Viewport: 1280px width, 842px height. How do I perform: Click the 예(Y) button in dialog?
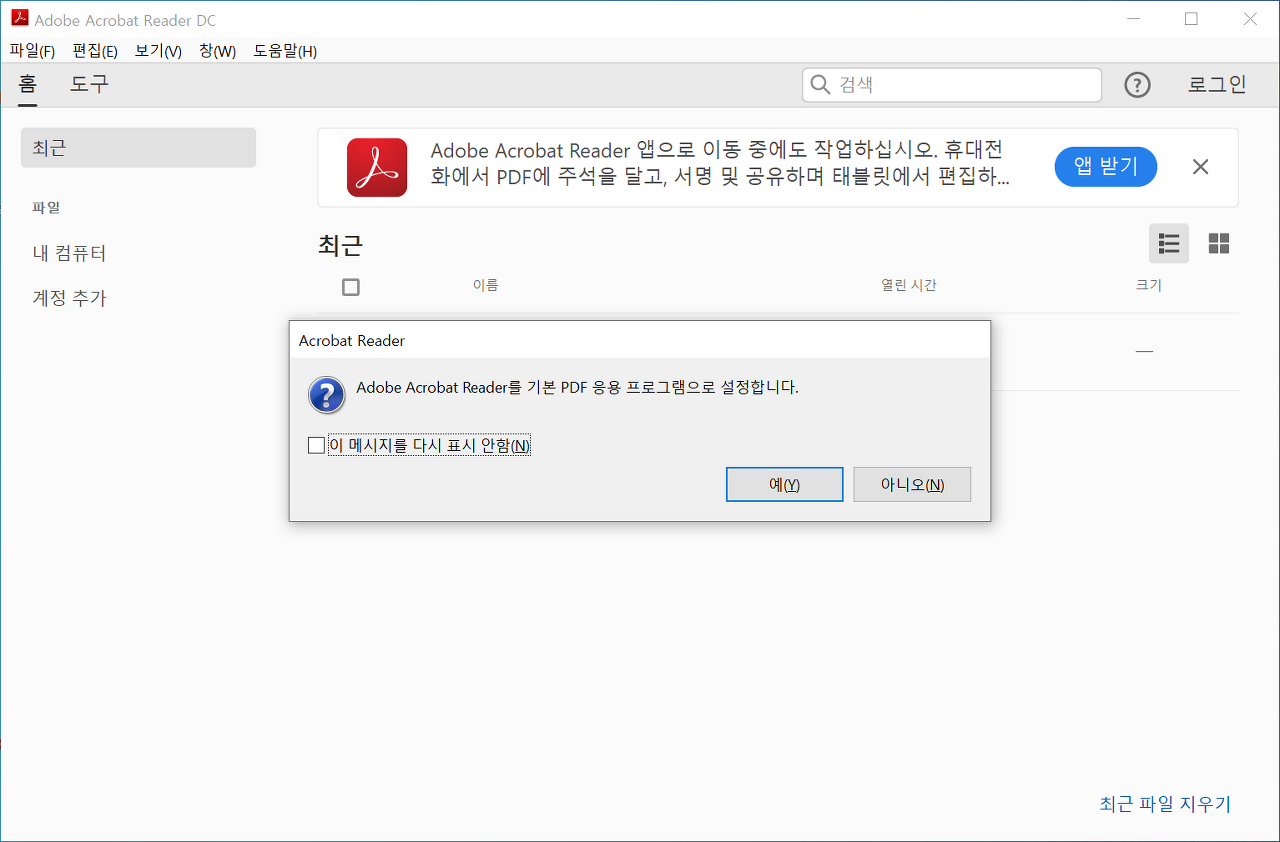[785, 485]
